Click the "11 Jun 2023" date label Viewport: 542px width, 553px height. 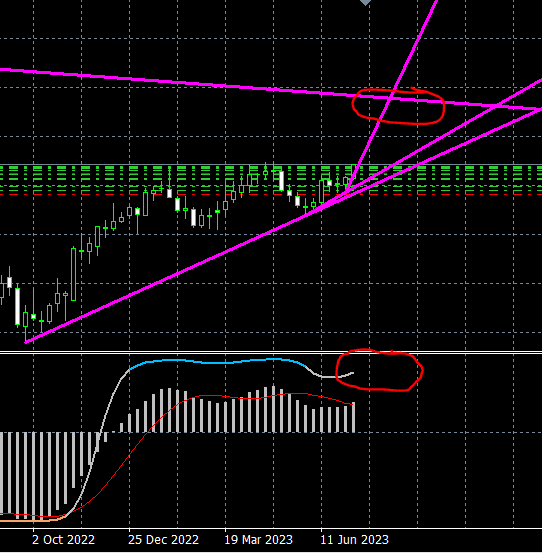tap(354, 540)
